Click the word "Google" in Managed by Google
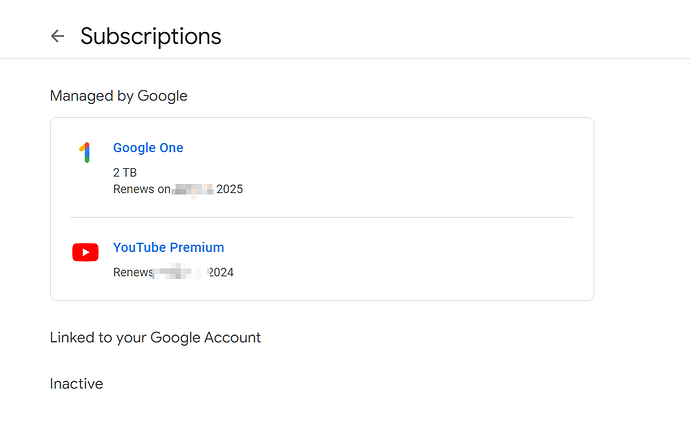Image resolution: width=690 pixels, height=421 pixels. (165, 96)
